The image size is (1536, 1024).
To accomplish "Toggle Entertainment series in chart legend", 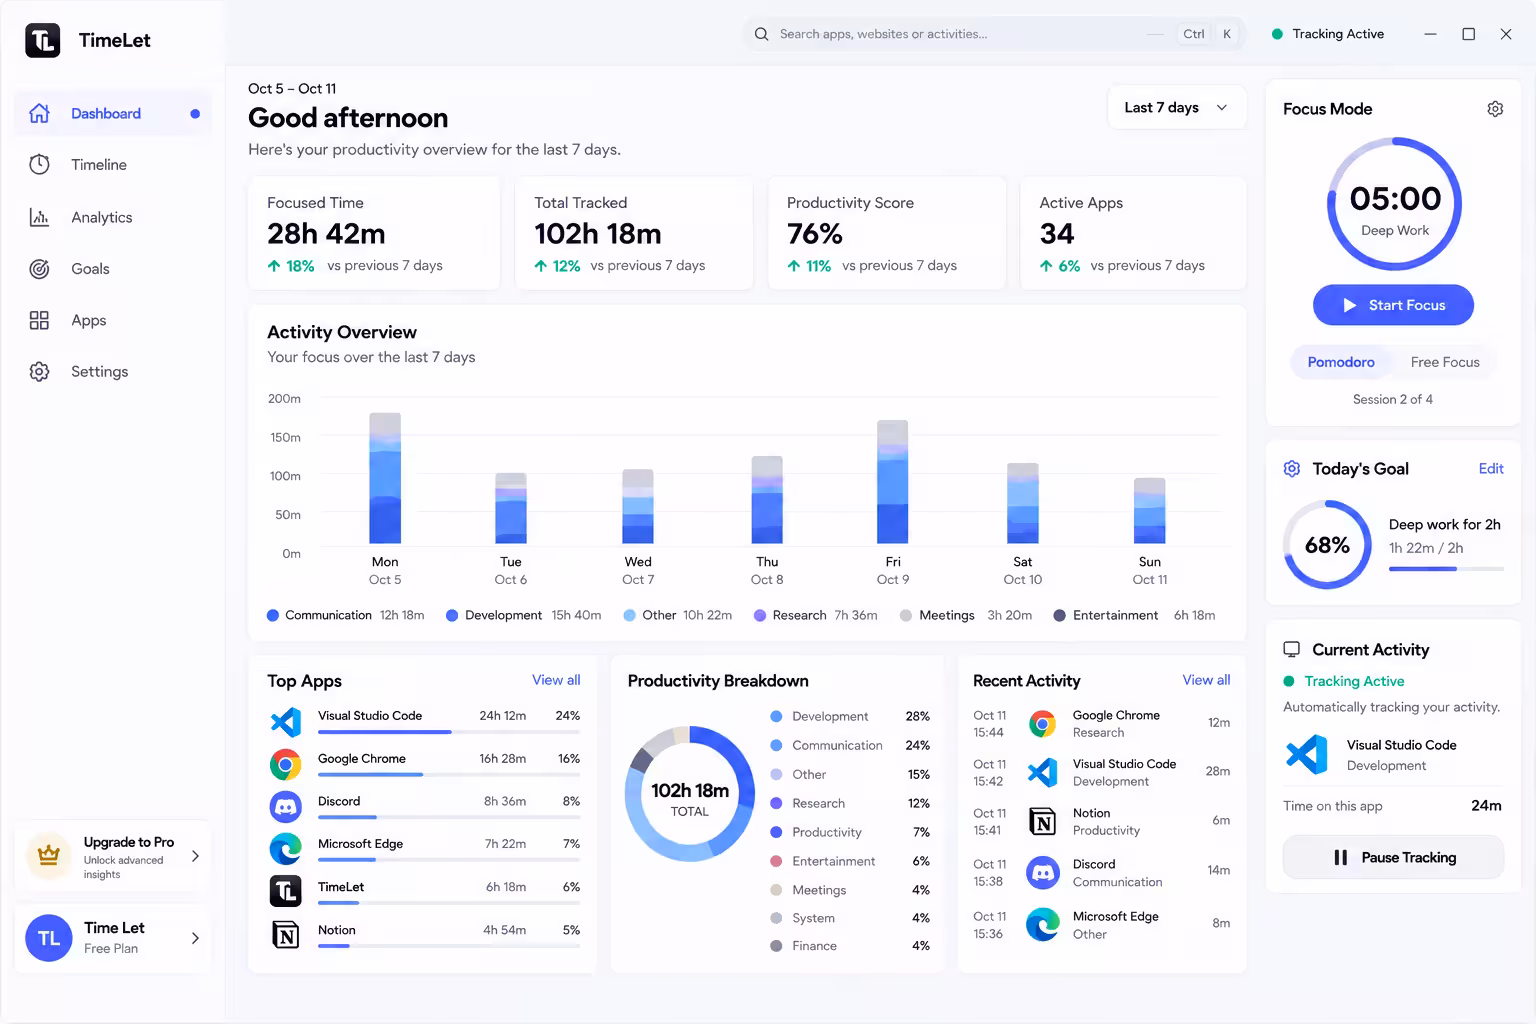I will [x=1134, y=616].
